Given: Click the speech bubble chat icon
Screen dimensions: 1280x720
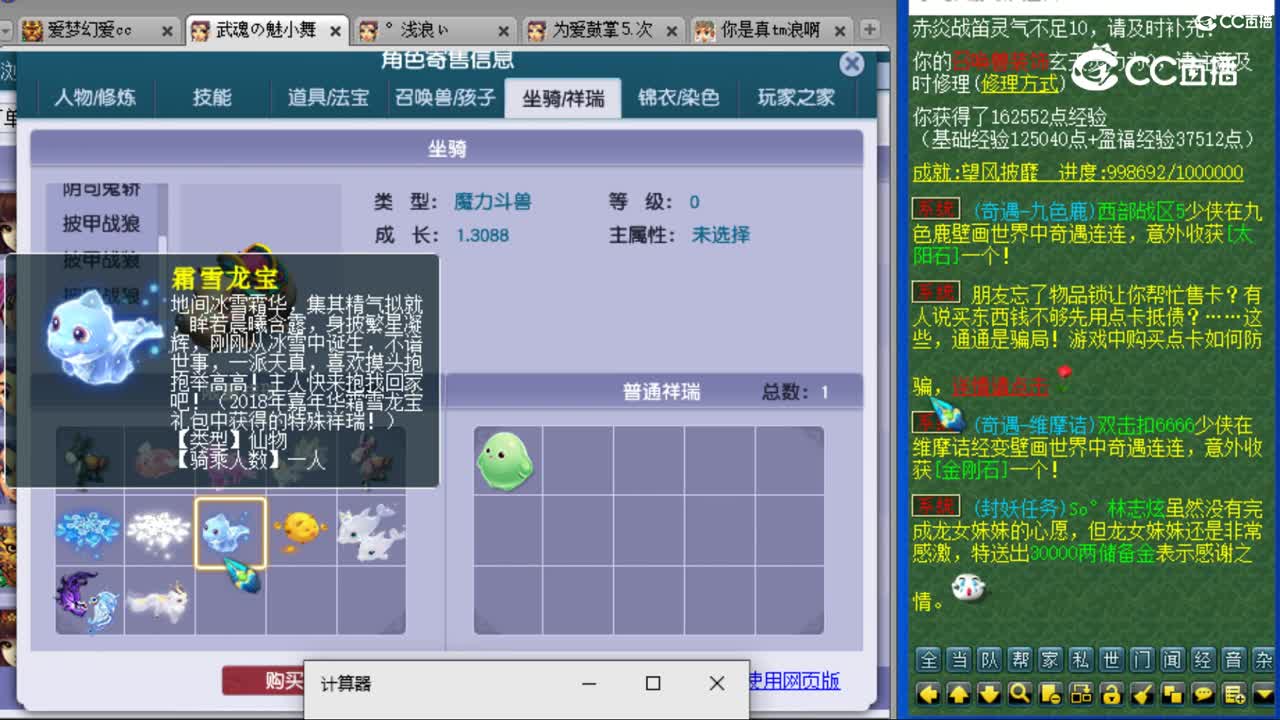Looking at the screenshot, I should coord(1204,693).
